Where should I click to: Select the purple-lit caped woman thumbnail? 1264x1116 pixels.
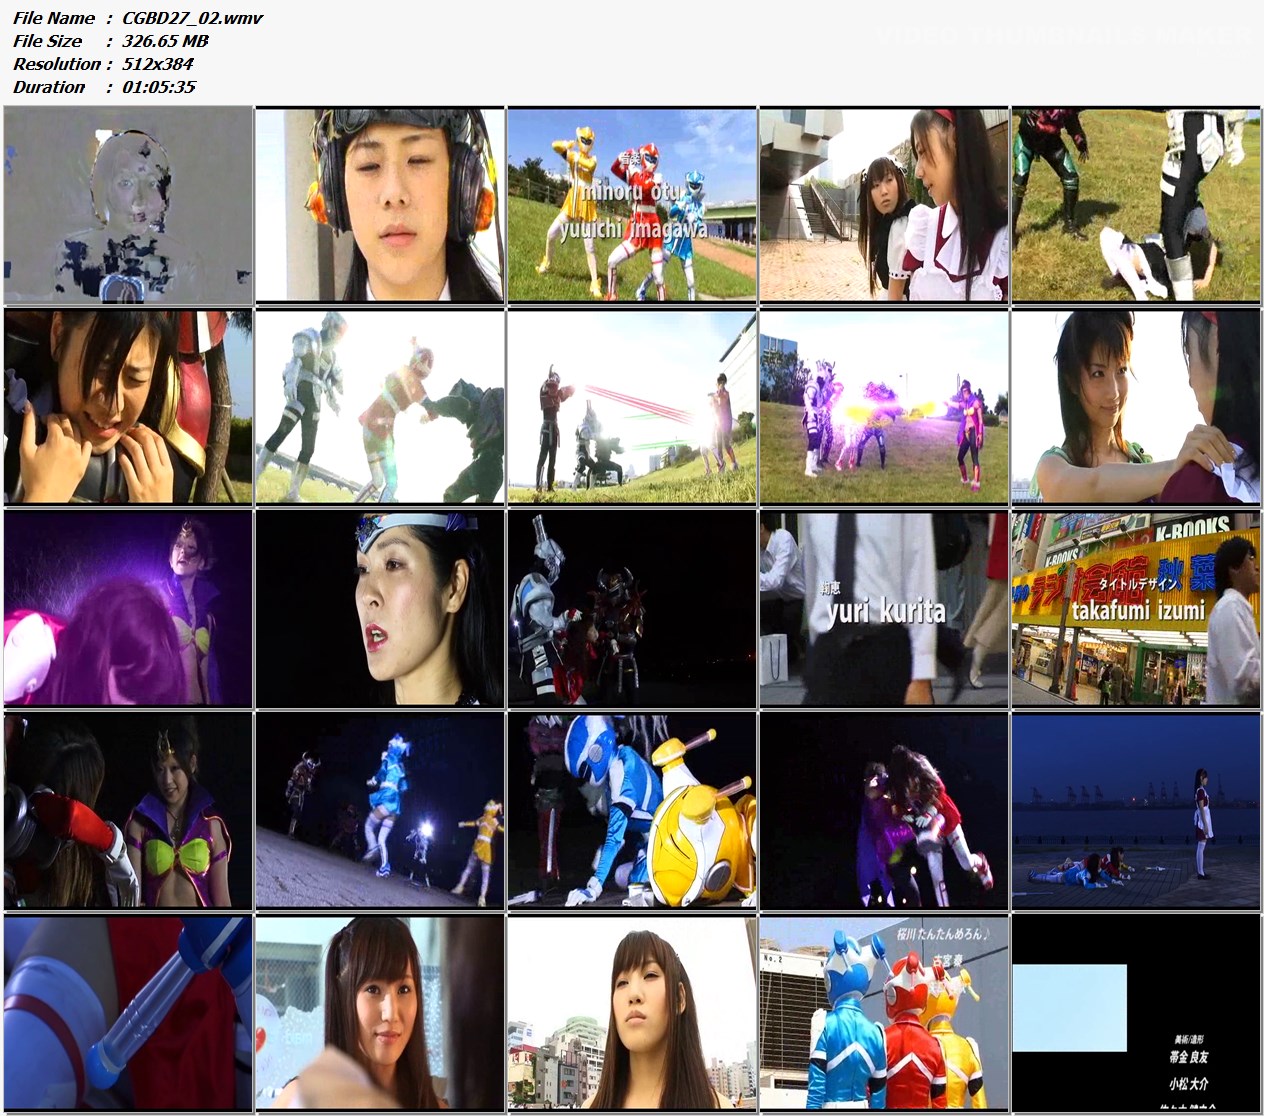point(128,608)
